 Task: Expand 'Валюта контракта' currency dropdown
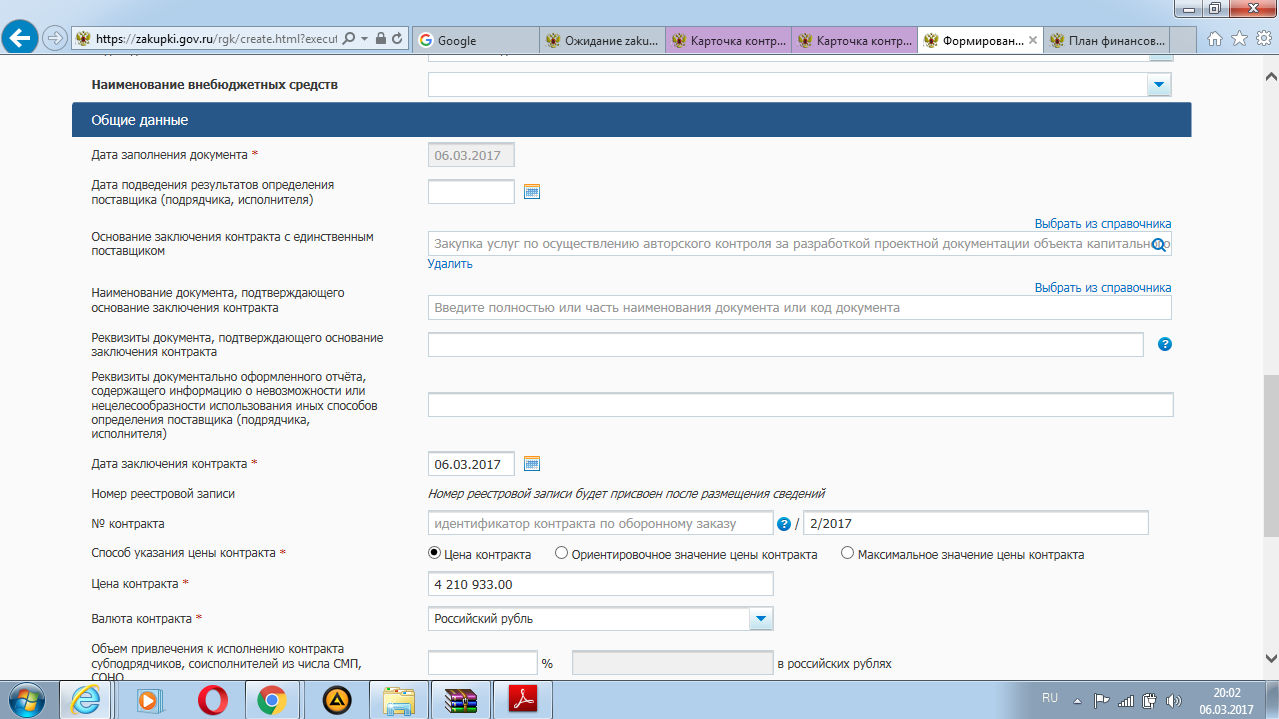(761, 619)
